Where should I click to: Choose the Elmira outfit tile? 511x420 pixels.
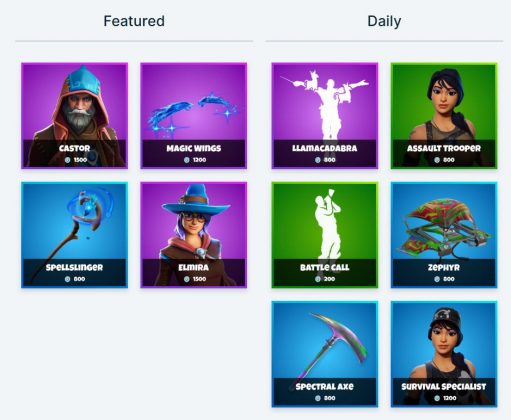(194, 235)
